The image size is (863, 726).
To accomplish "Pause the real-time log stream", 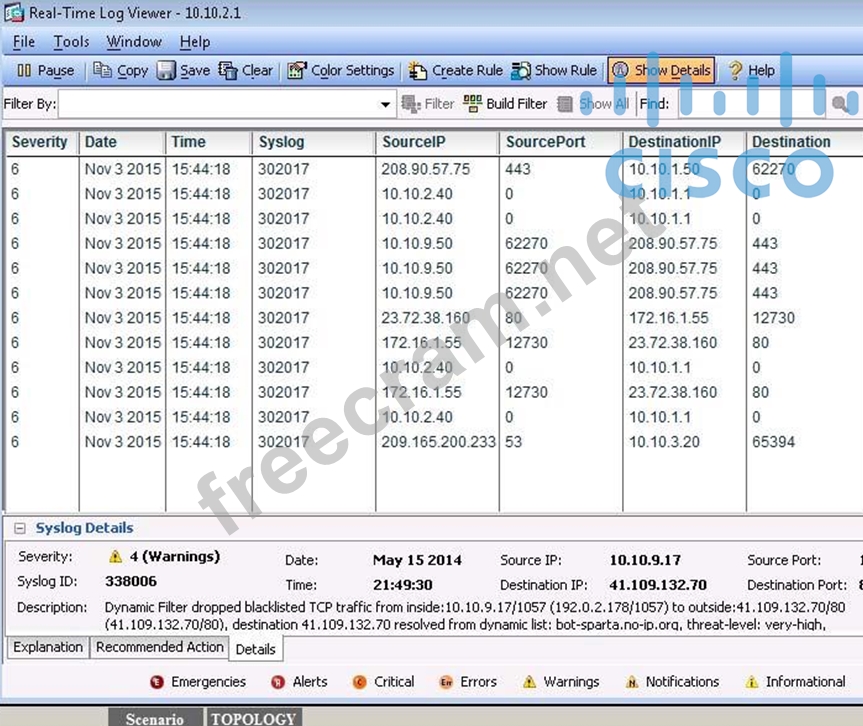I will point(46,71).
